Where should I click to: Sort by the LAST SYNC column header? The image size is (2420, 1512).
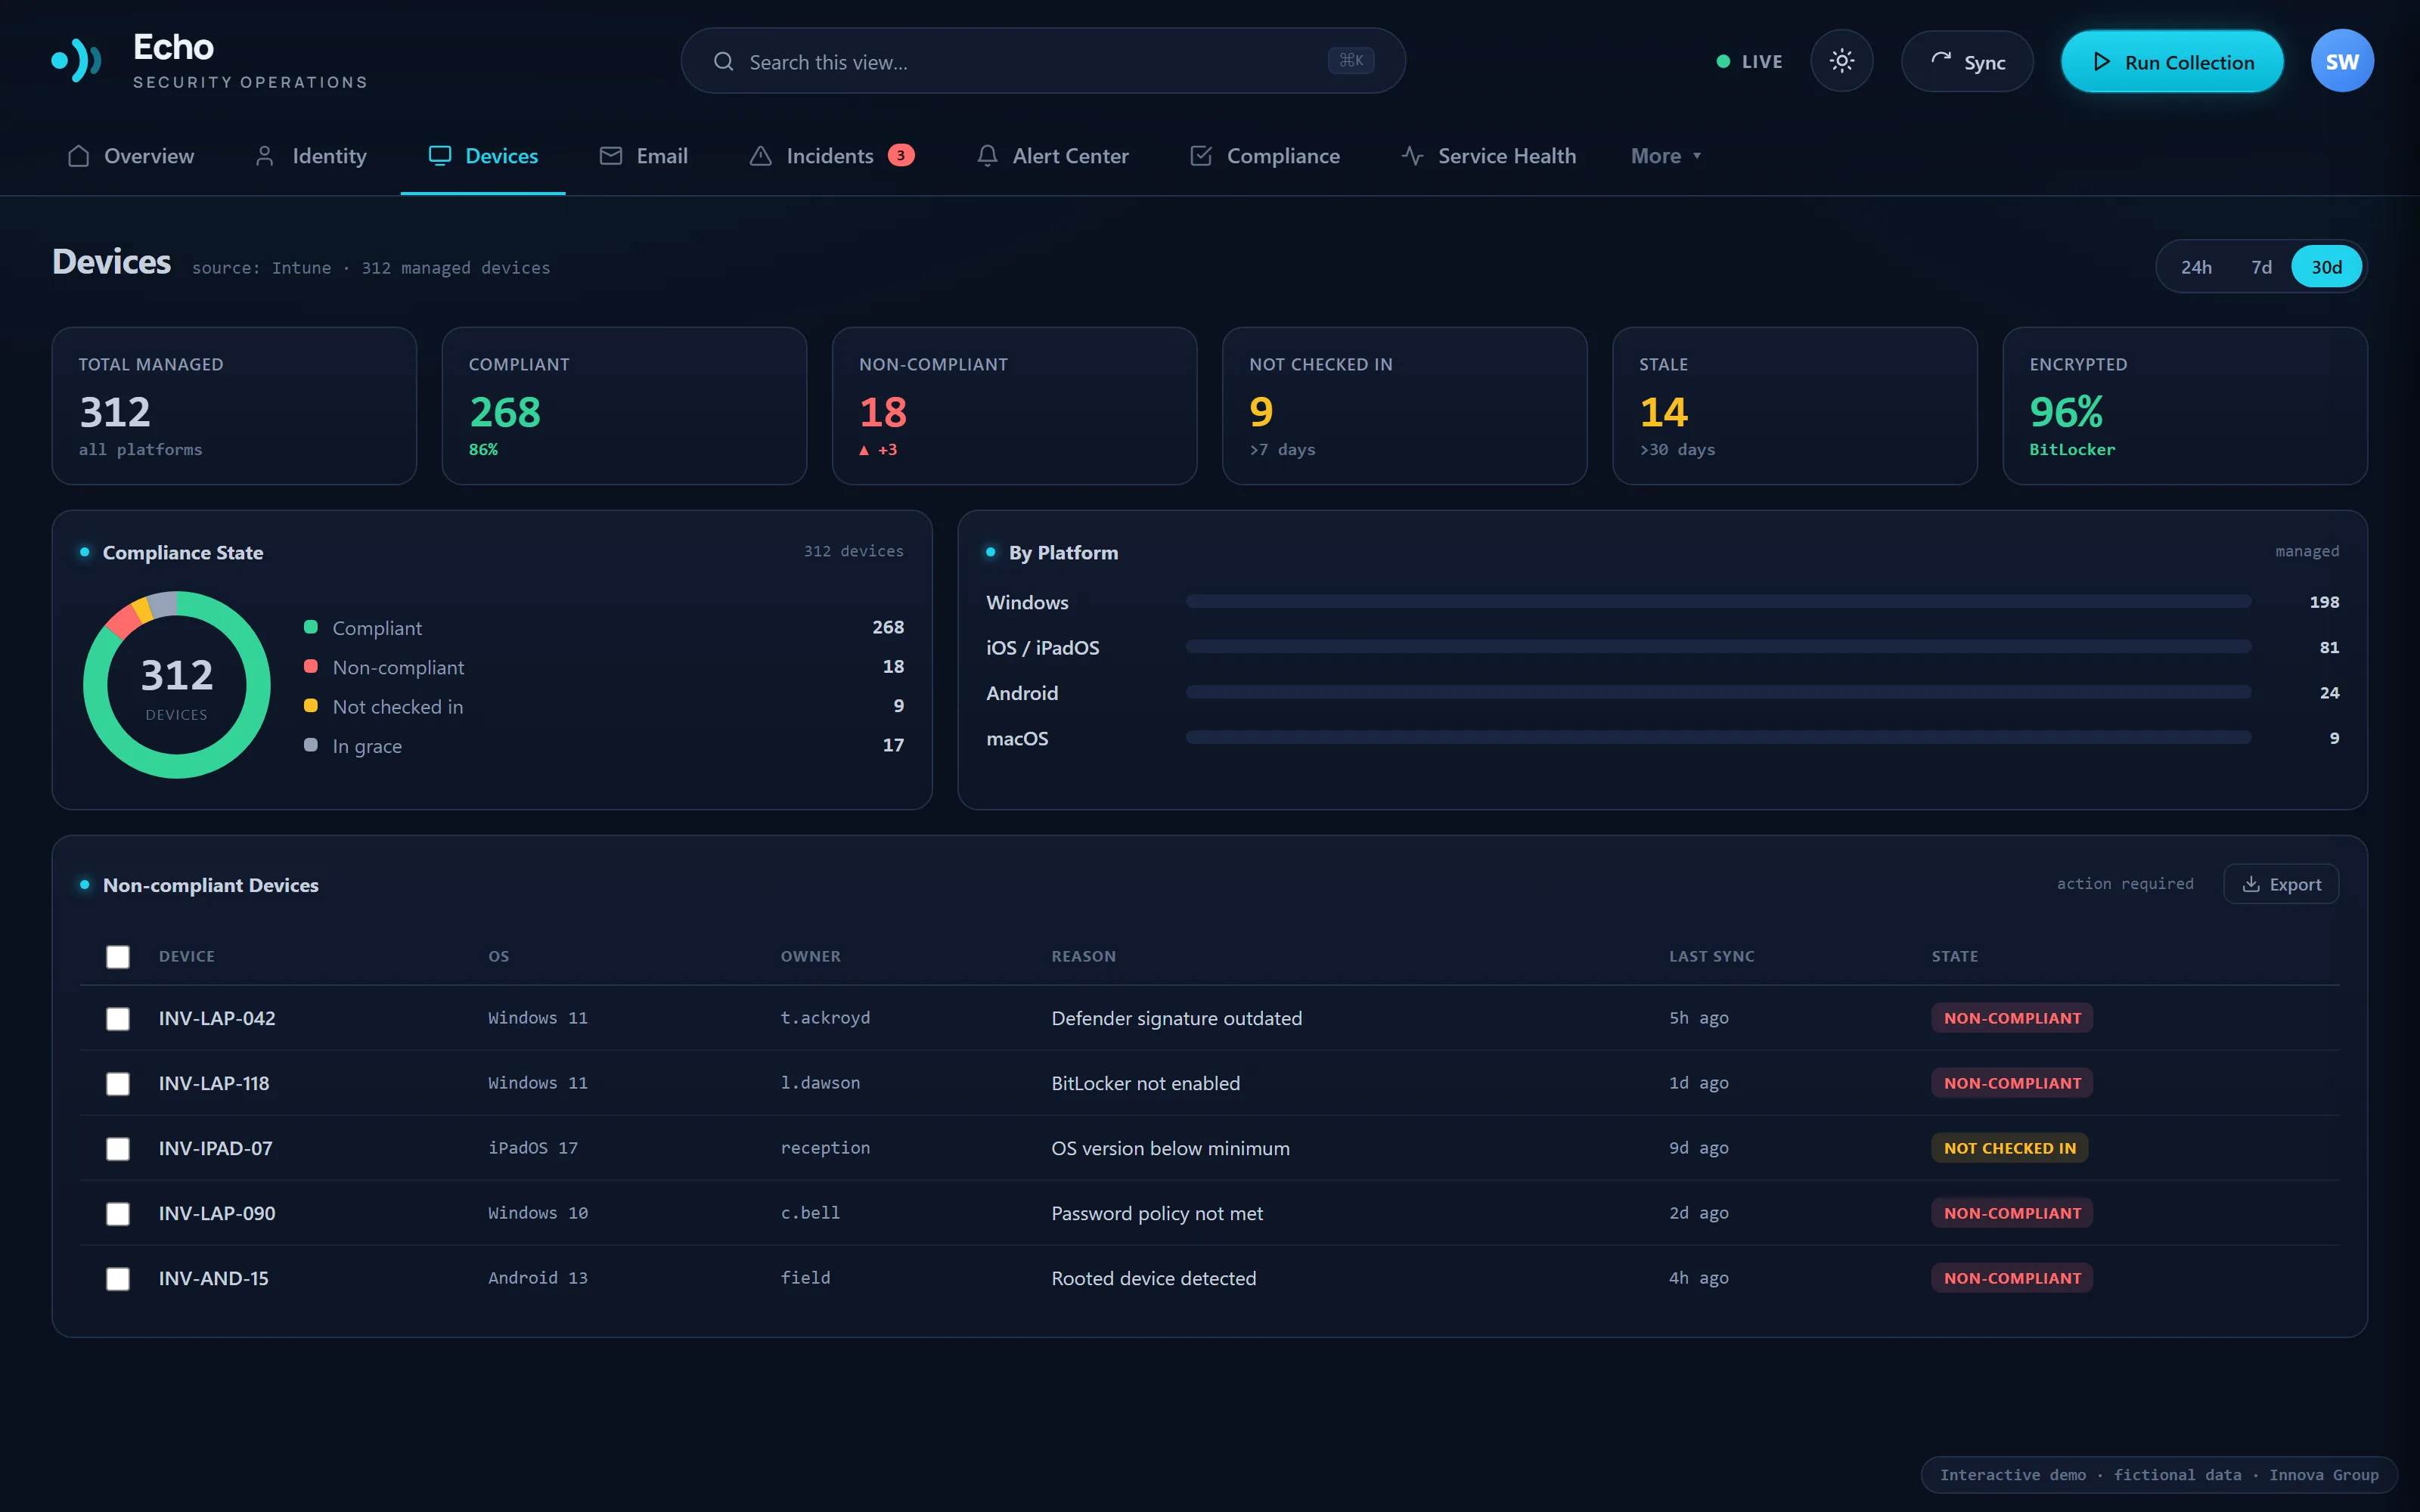(x=1711, y=956)
